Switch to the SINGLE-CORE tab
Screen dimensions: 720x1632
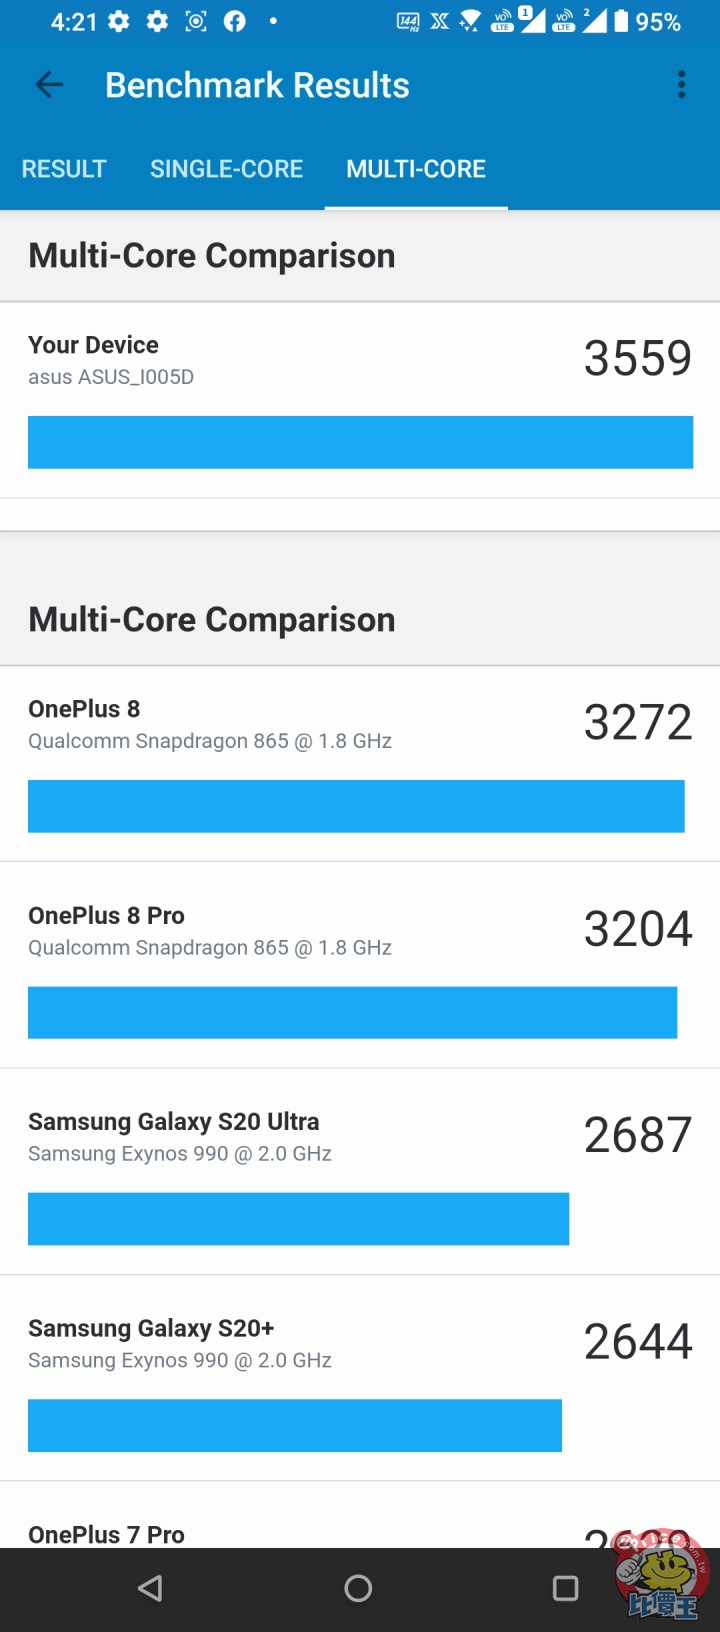pyautogui.click(x=226, y=169)
